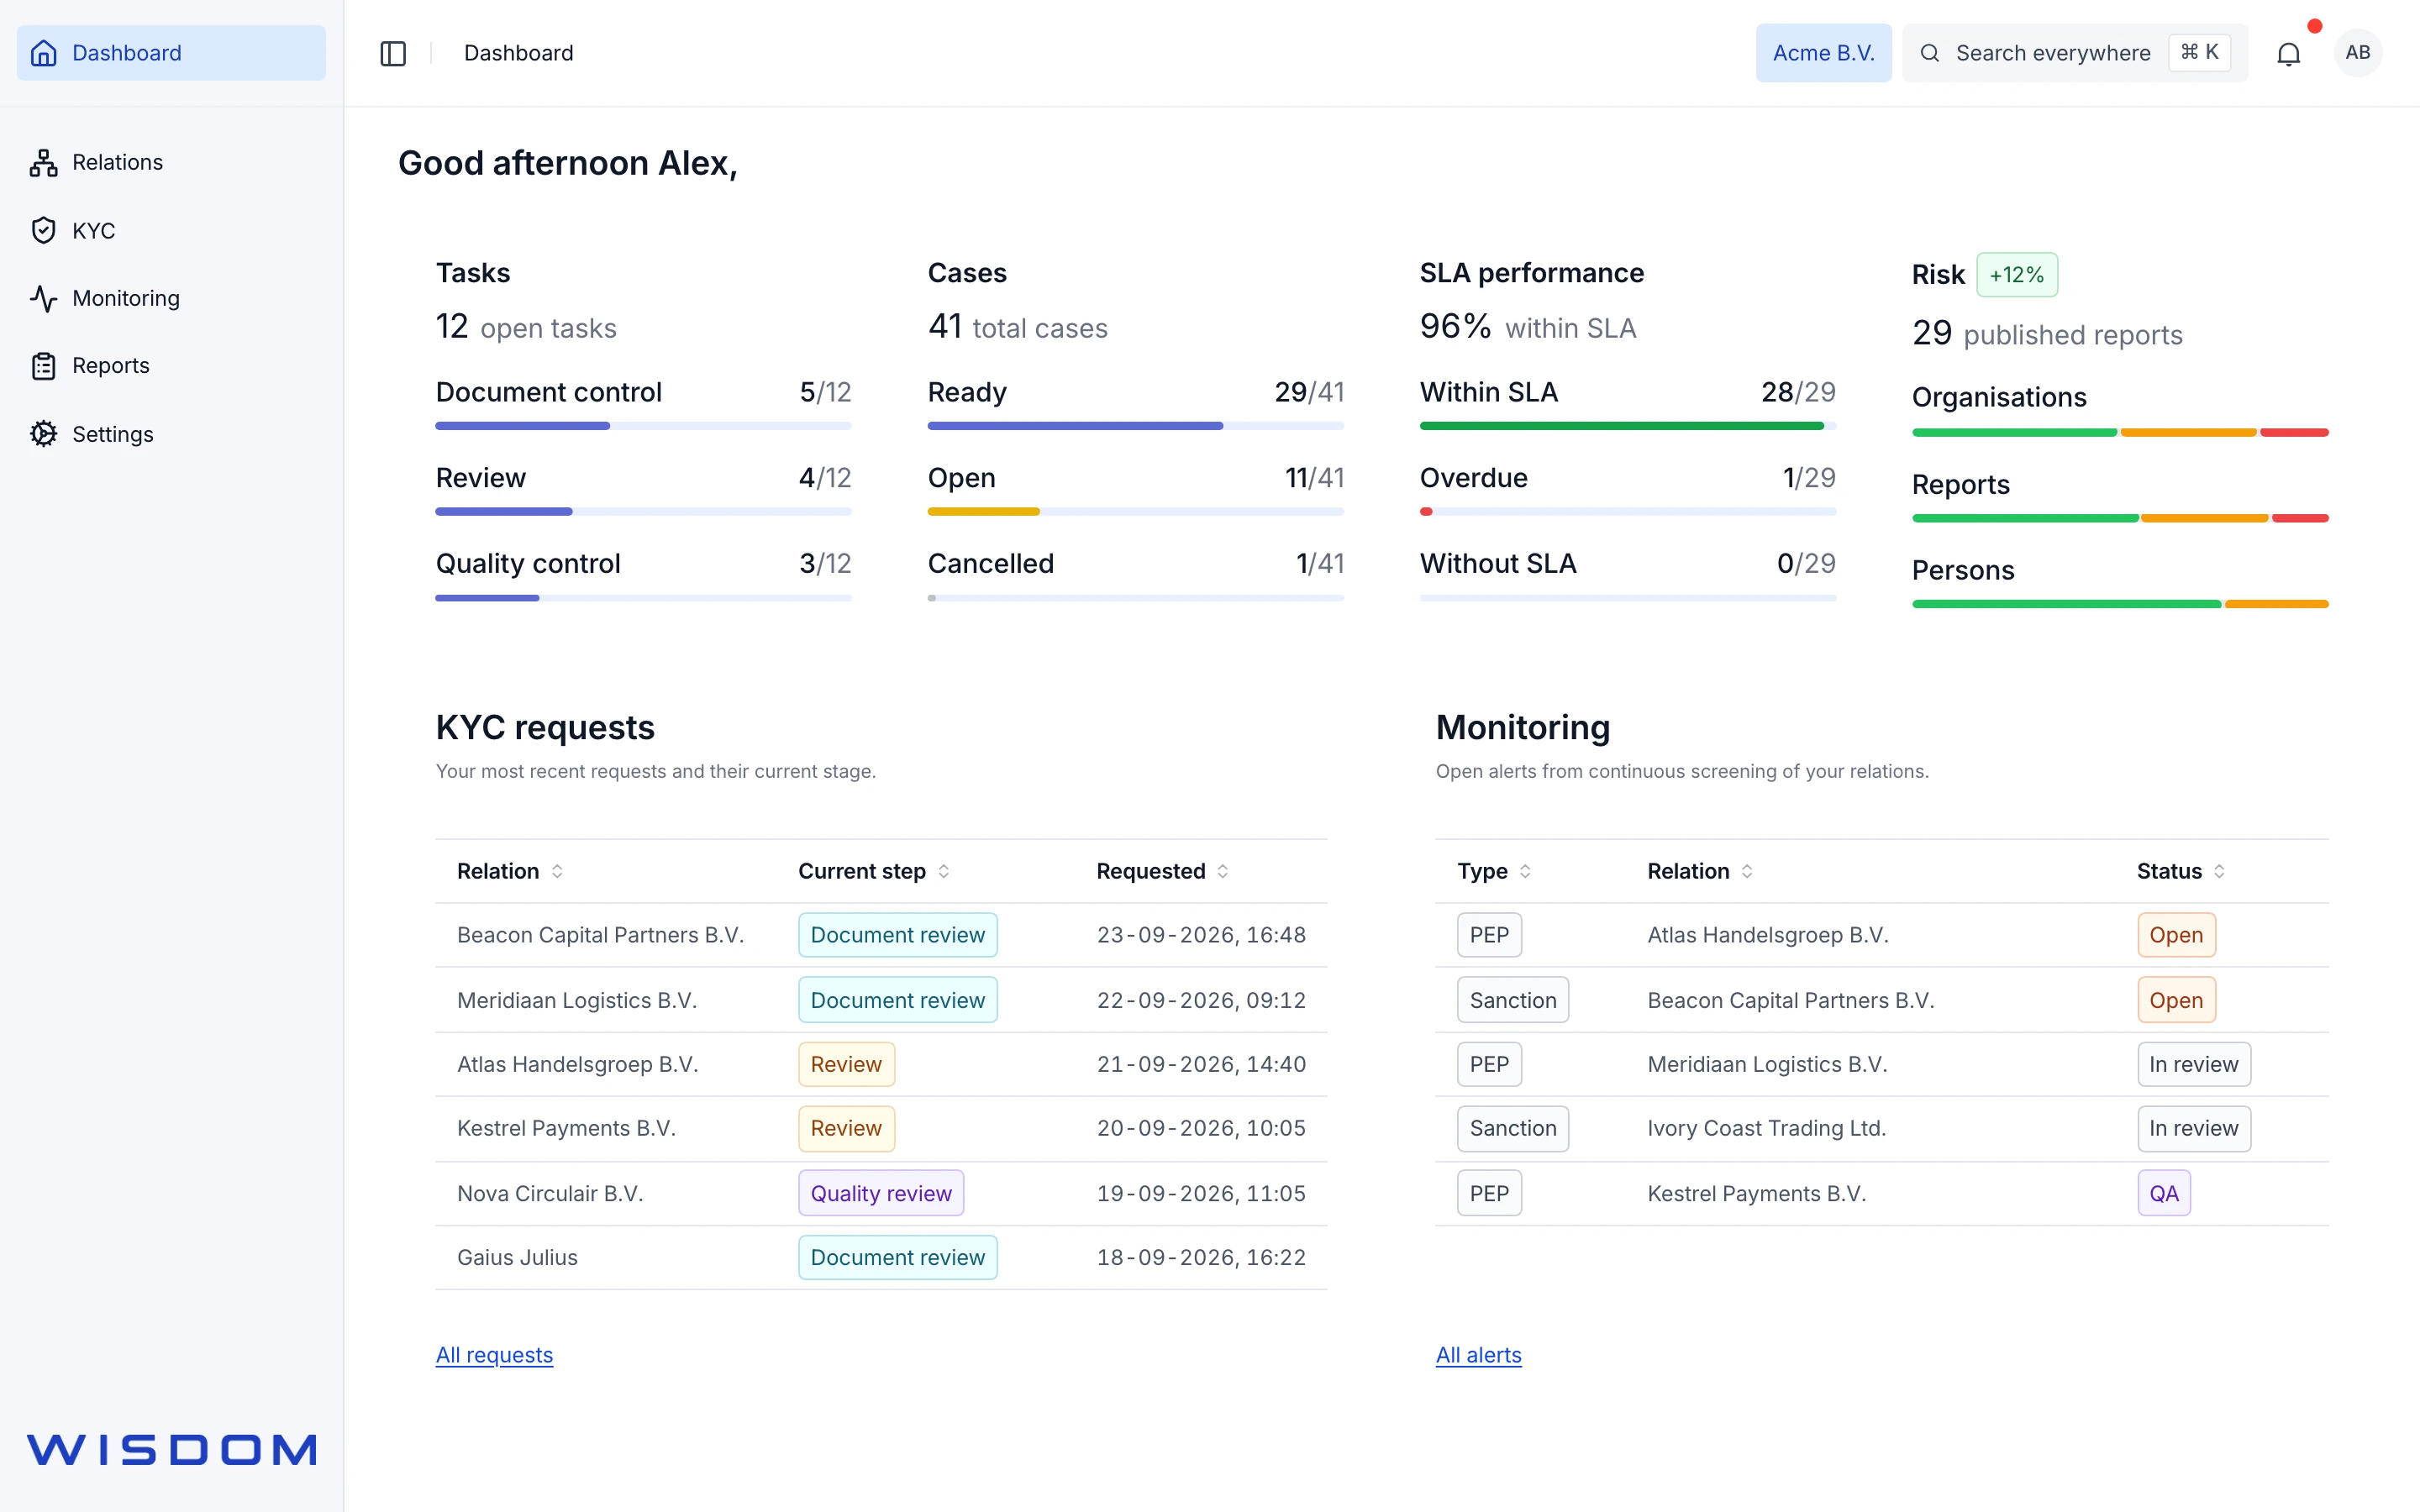The height and width of the screenshot is (1512, 2420).
Task: Click the Within SLA progress bar
Action: pyautogui.click(x=1627, y=426)
